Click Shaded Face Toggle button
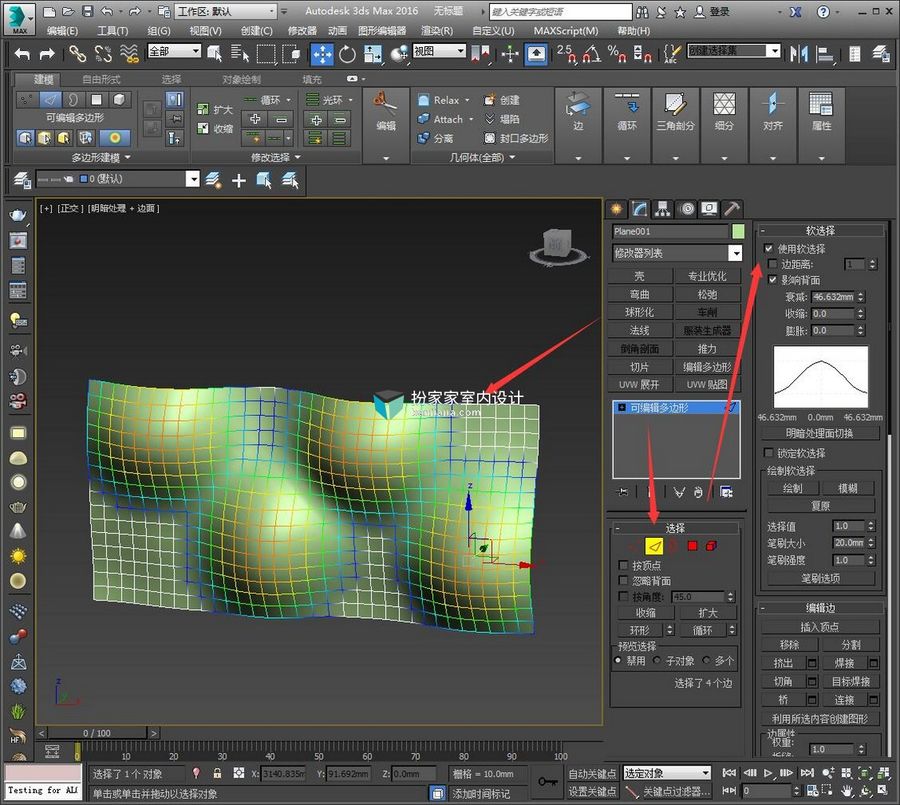The image size is (900, 805). click(819, 433)
